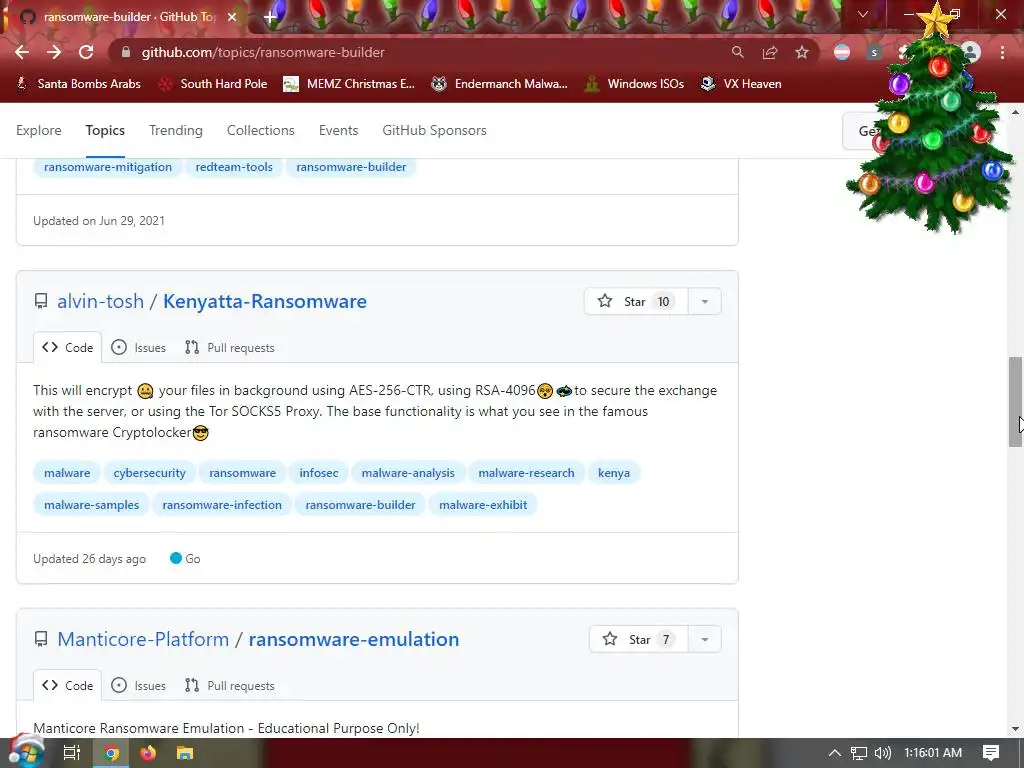The width and height of the screenshot is (1024, 768).
Task: Open Chrome's three-dot menu
Action: tap(1002, 52)
